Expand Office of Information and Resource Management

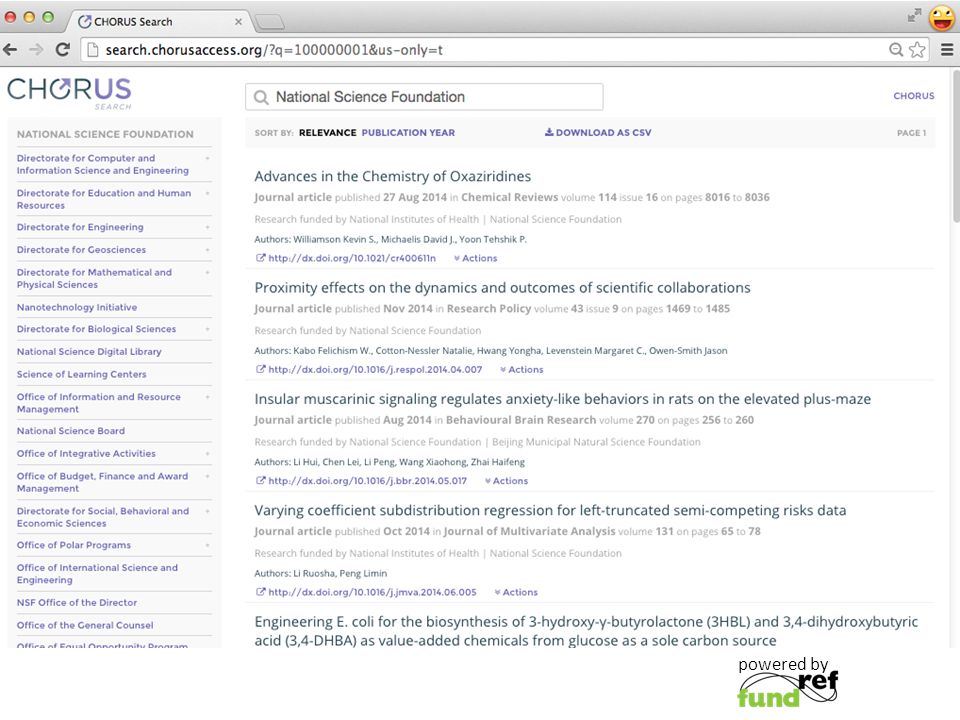tap(208, 397)
